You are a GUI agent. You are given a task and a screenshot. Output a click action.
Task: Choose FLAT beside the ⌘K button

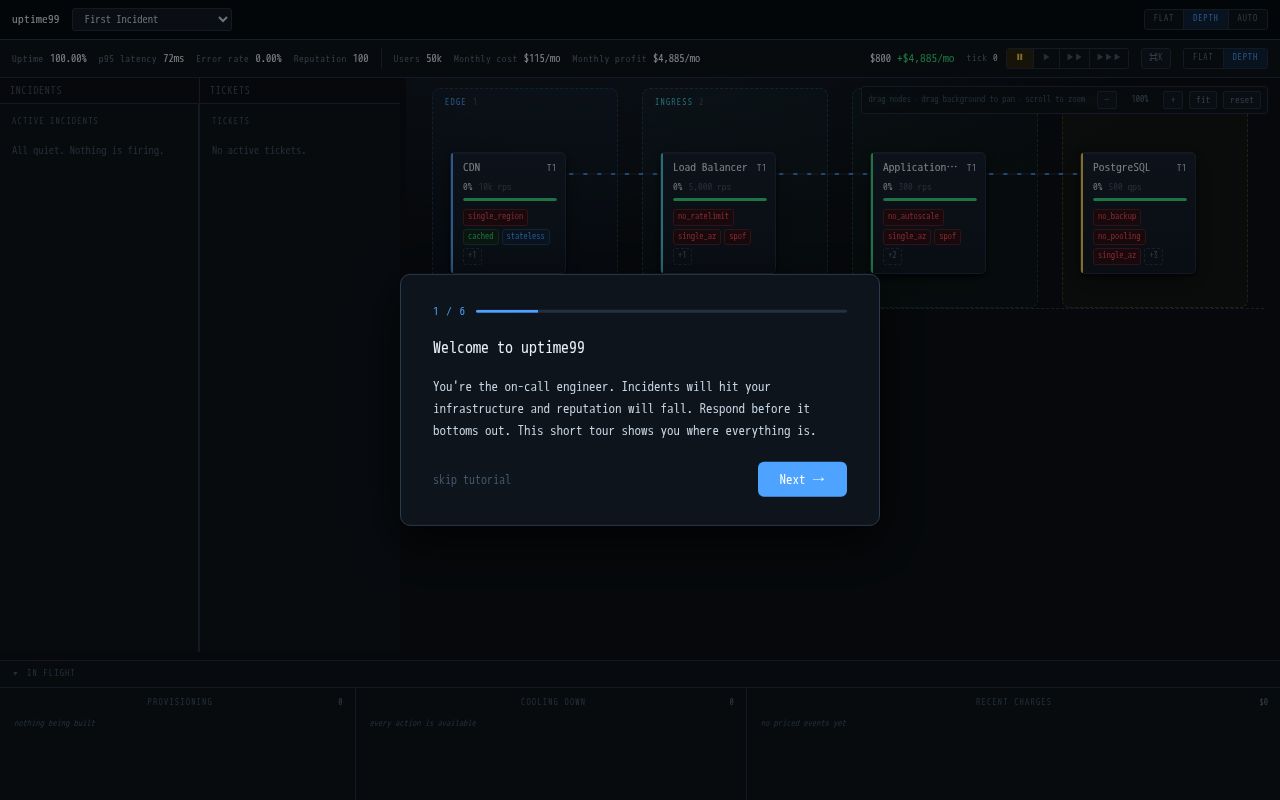click(x=1203, y=58)
